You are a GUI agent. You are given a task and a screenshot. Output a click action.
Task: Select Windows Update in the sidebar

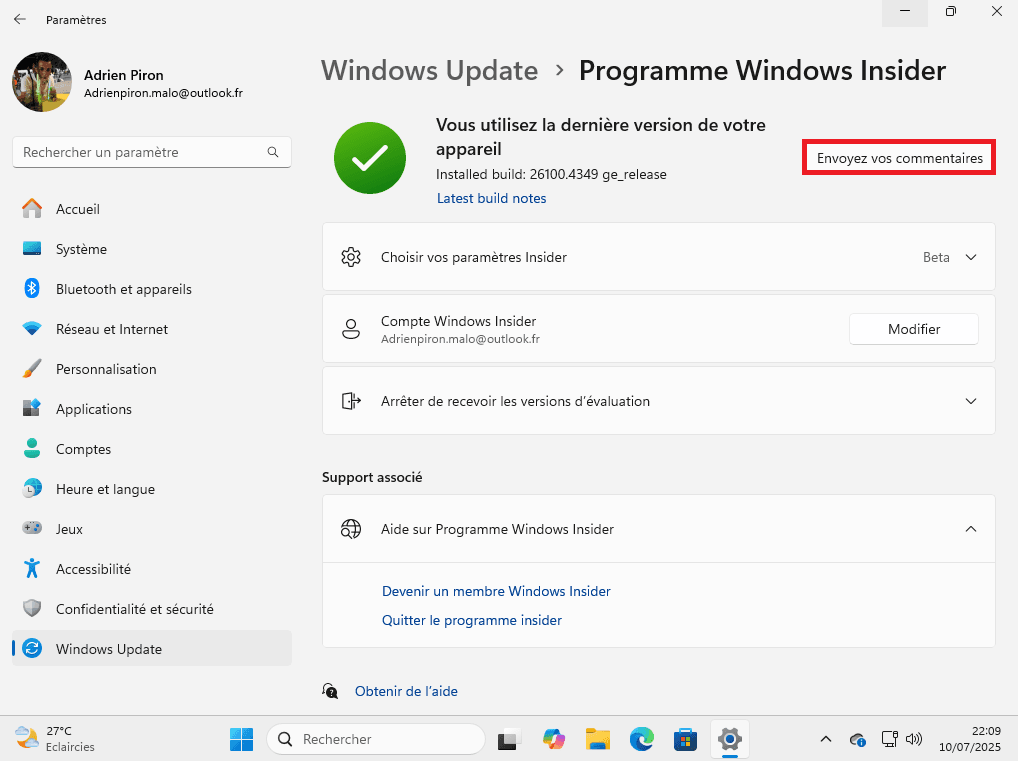[151, 649]
